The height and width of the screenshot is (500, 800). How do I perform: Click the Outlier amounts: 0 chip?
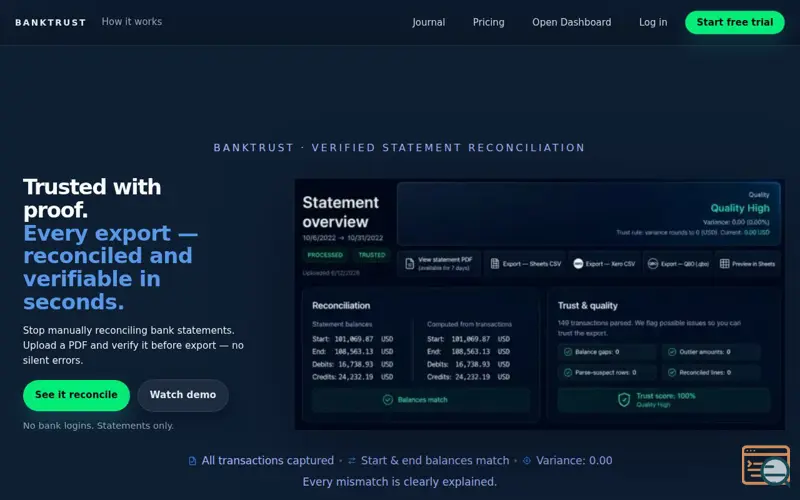(x=711, y=352)
